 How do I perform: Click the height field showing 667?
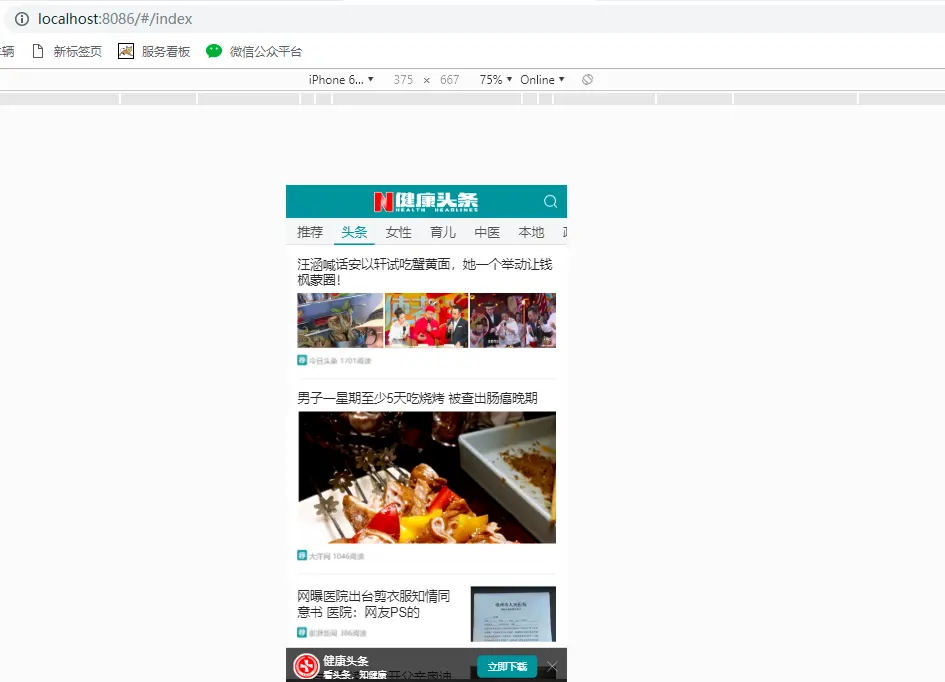[450, 80]
